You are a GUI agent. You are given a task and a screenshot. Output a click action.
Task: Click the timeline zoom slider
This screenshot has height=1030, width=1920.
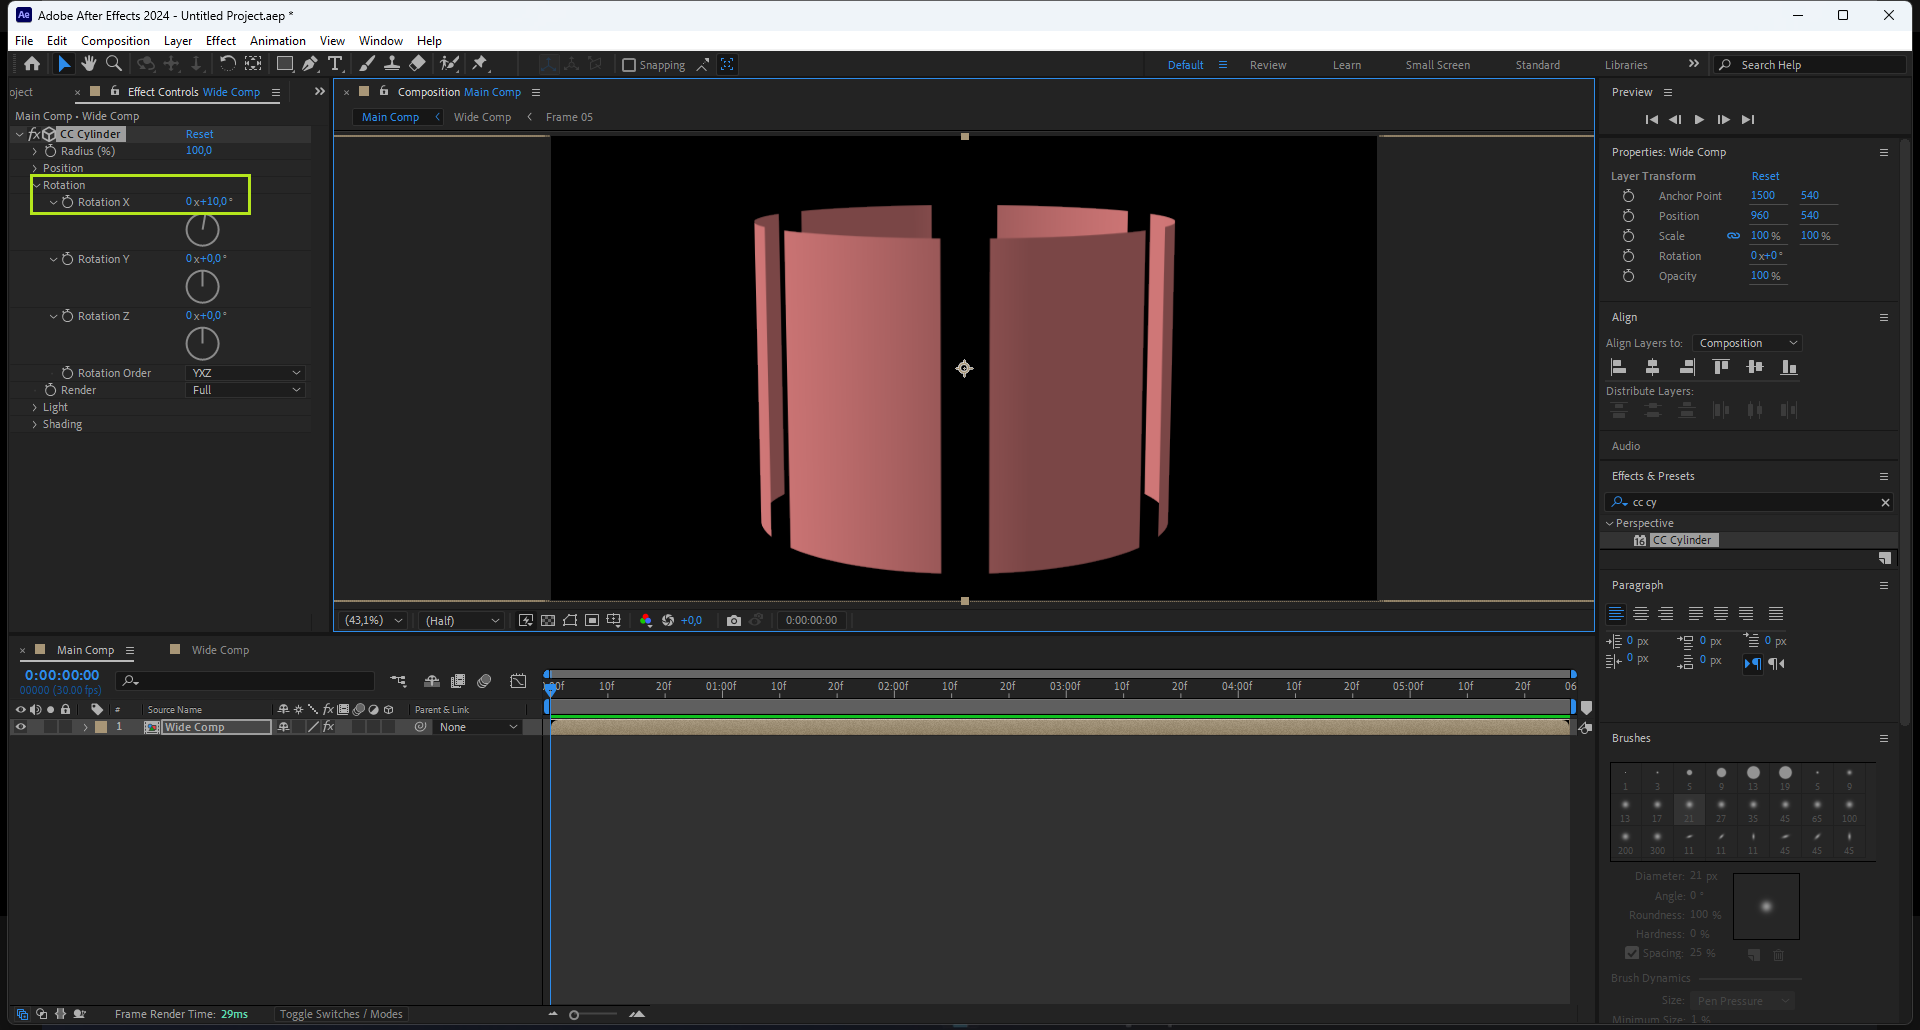pyautogui.click(x=574, y=1015)
